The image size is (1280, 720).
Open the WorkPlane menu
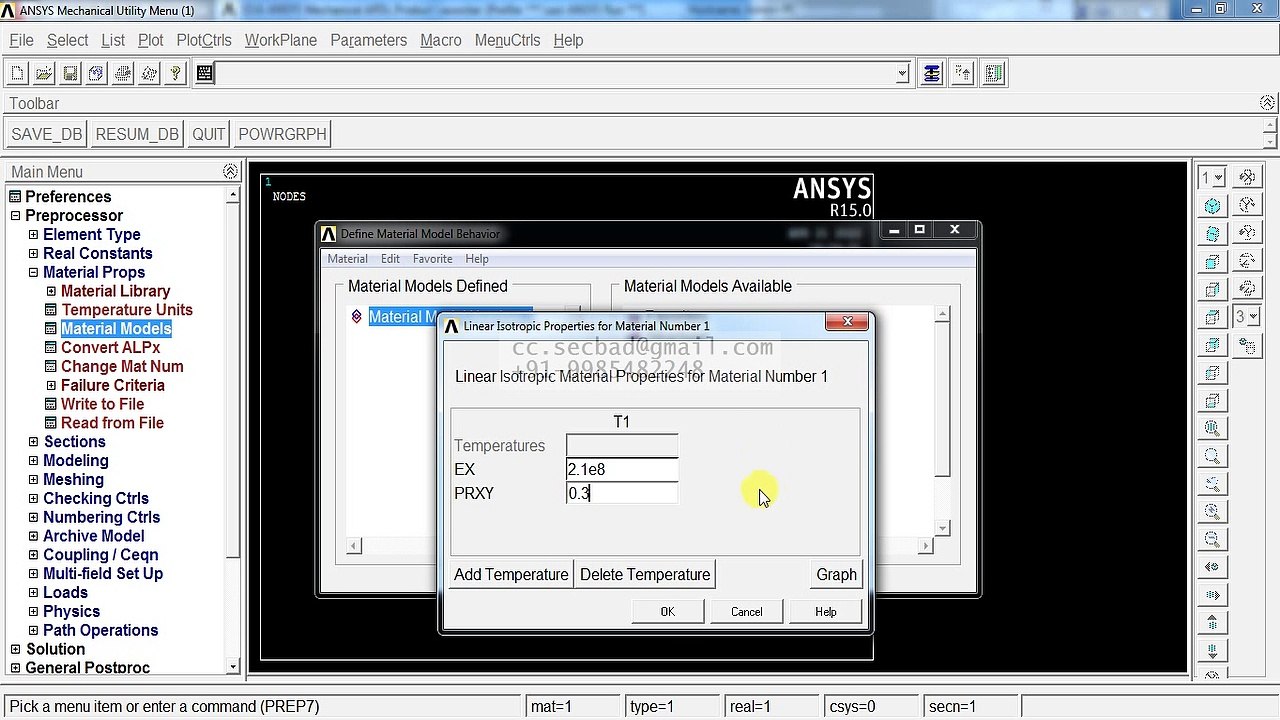(x=281, y=40)
